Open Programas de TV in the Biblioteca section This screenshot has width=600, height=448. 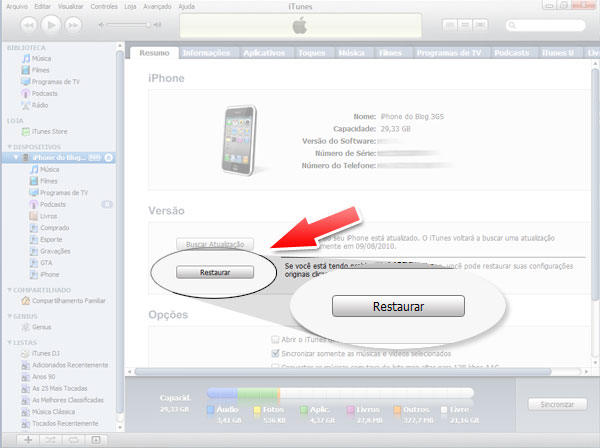click(x=51, y=82)
